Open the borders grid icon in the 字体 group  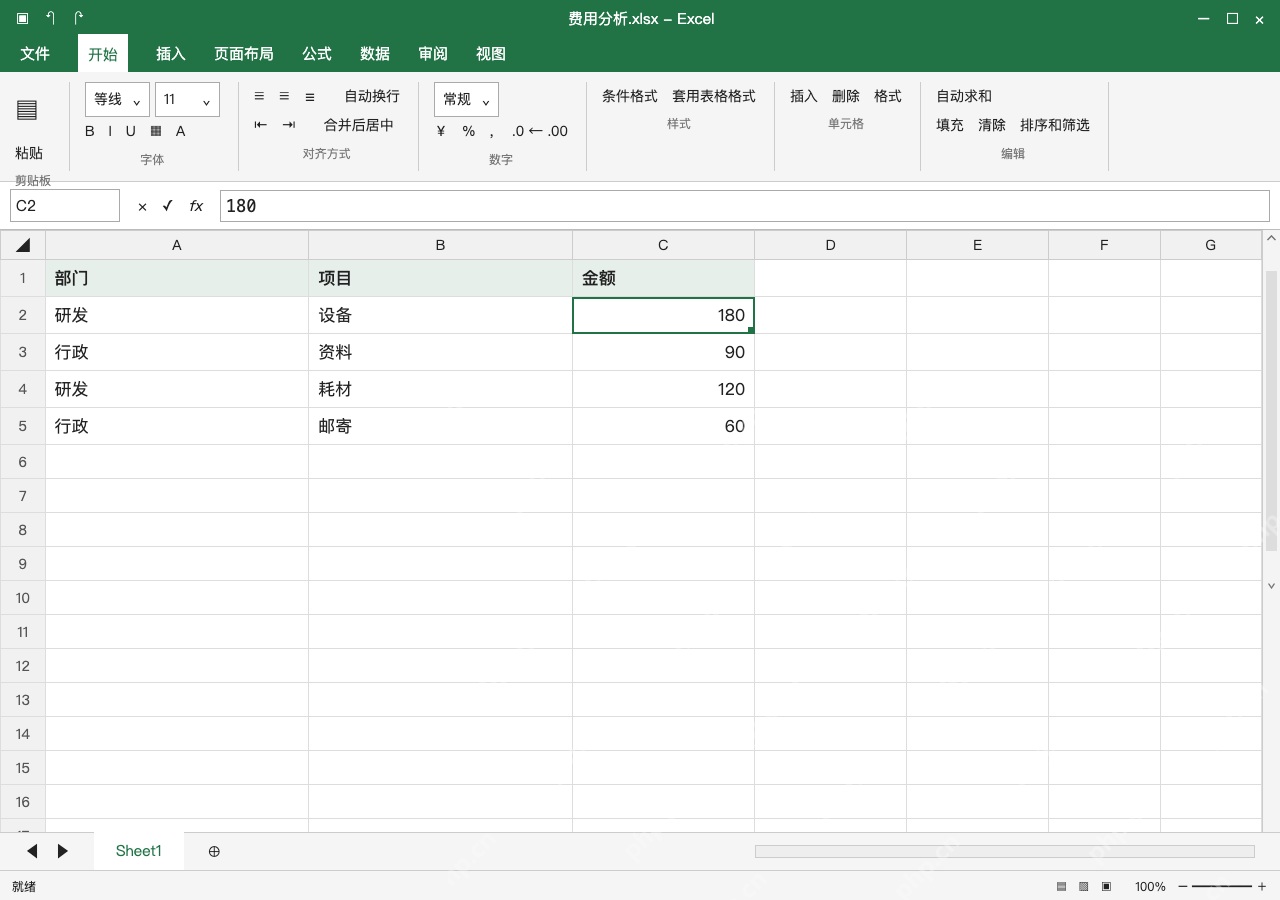[x=156, y=131]
